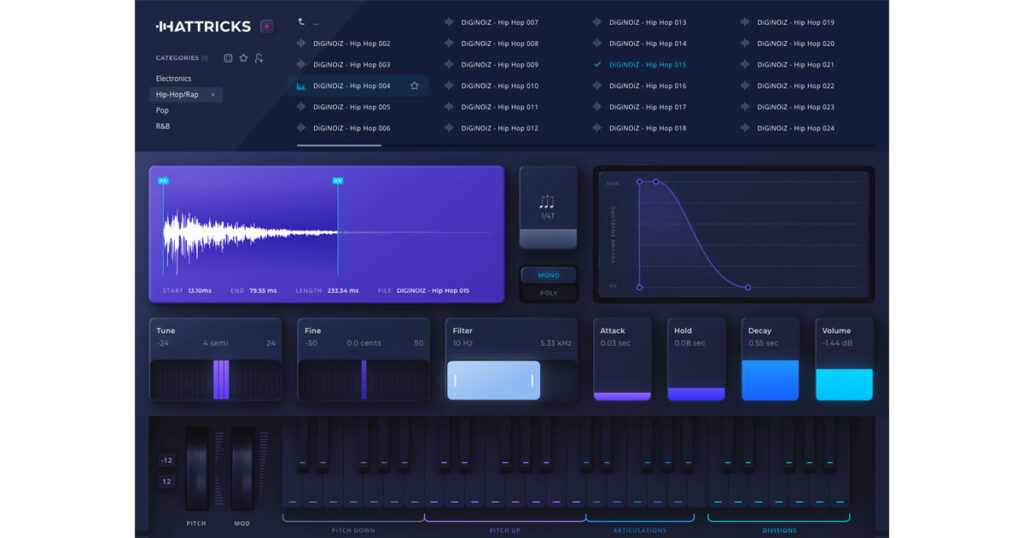Enable MONO voice mode

tap(548, 275)
